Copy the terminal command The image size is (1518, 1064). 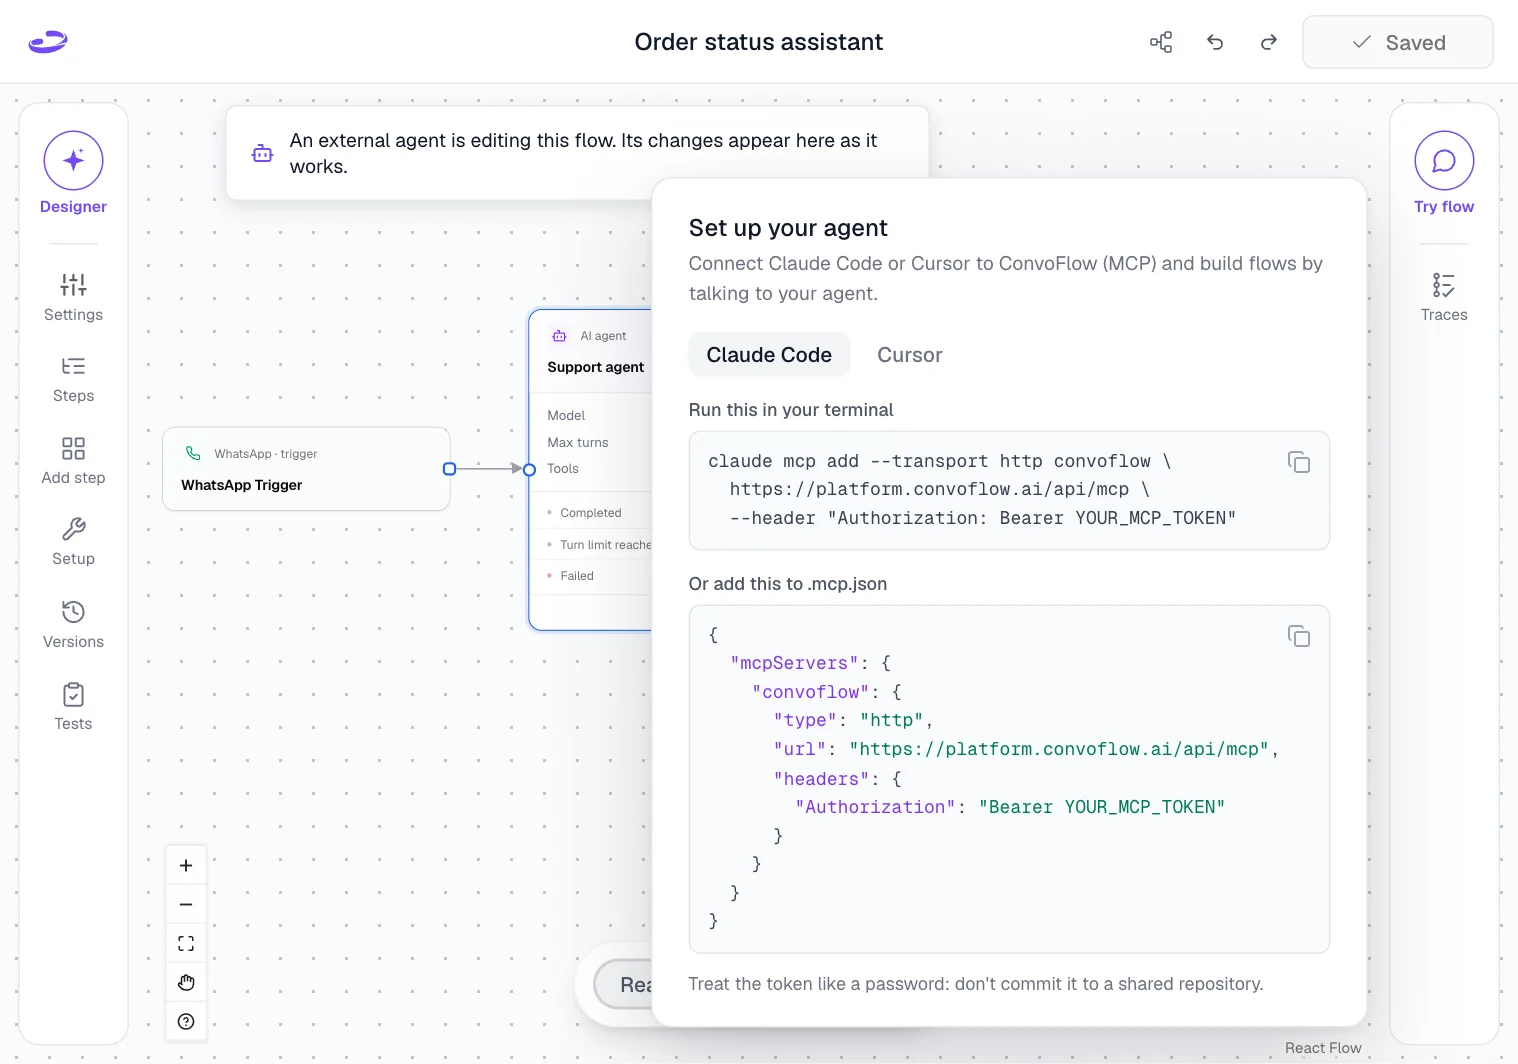pyautogui.click(x=1299, y=462)
